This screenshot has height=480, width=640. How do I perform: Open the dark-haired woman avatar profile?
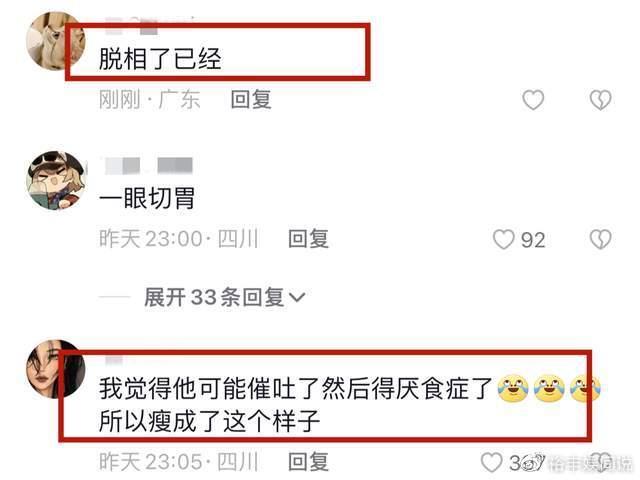point(56,369)
